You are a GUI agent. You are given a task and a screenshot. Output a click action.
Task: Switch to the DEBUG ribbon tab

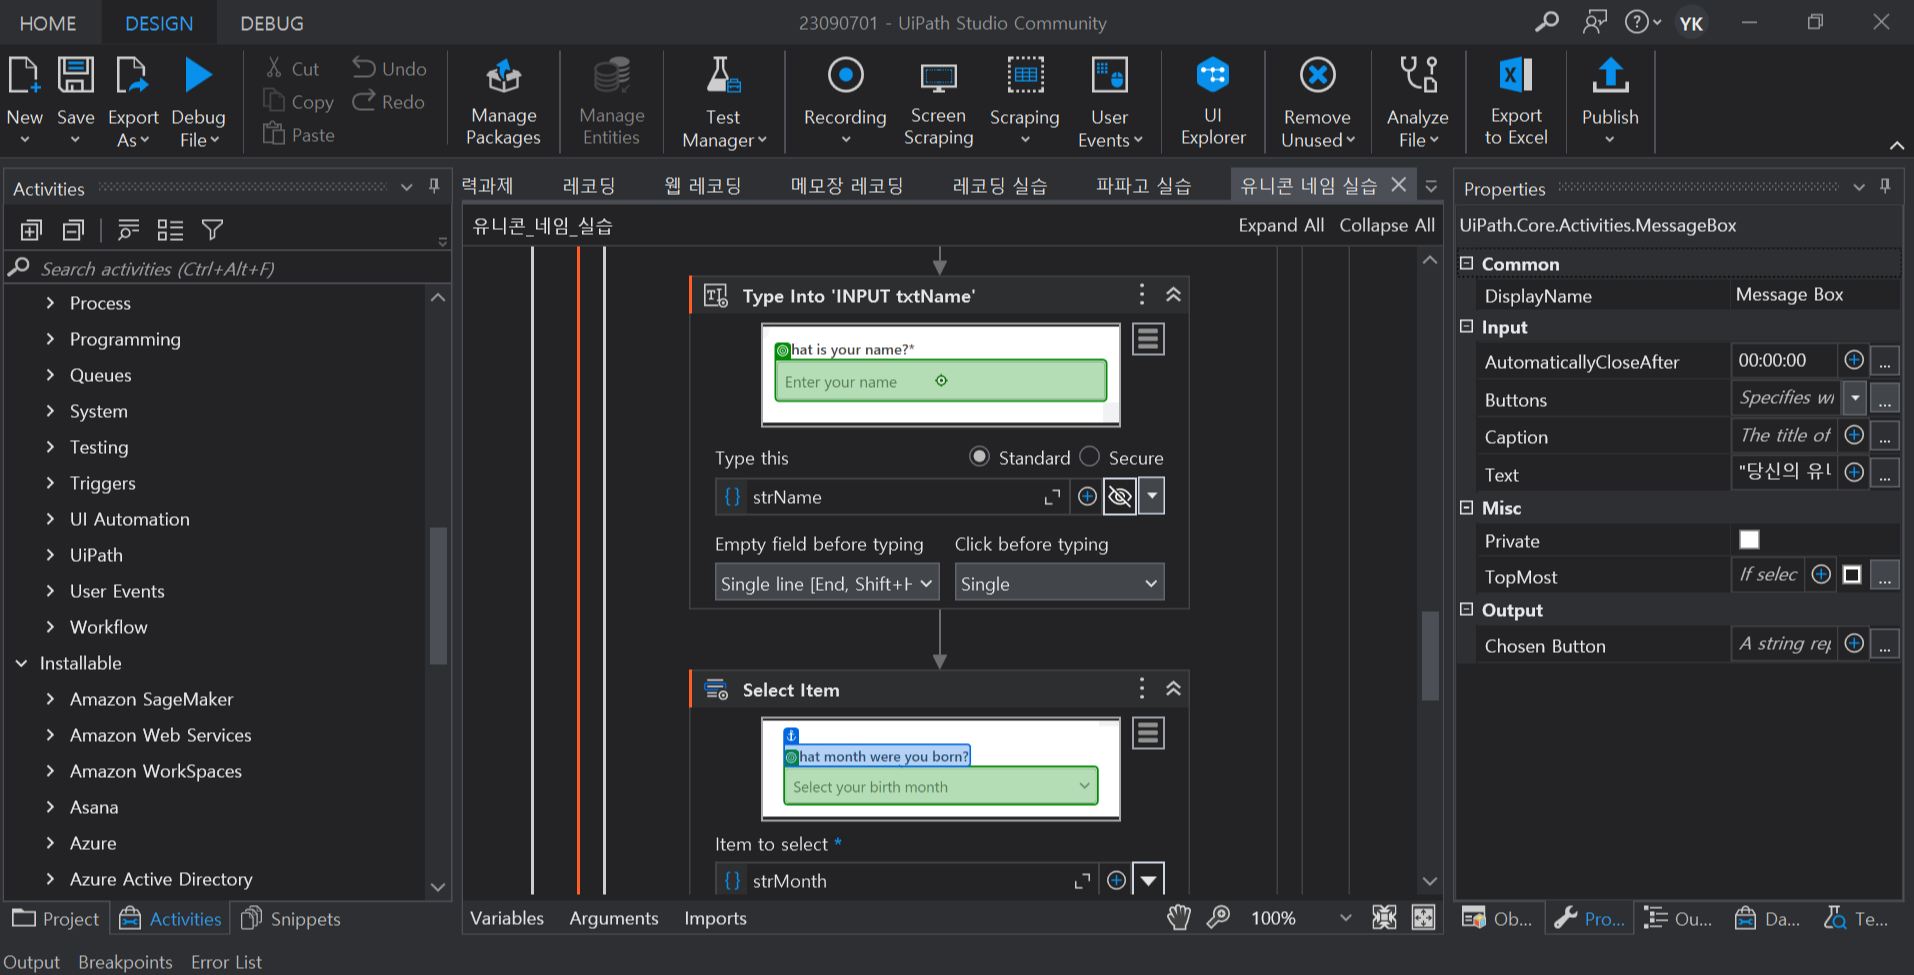click(x=272, y=23)
